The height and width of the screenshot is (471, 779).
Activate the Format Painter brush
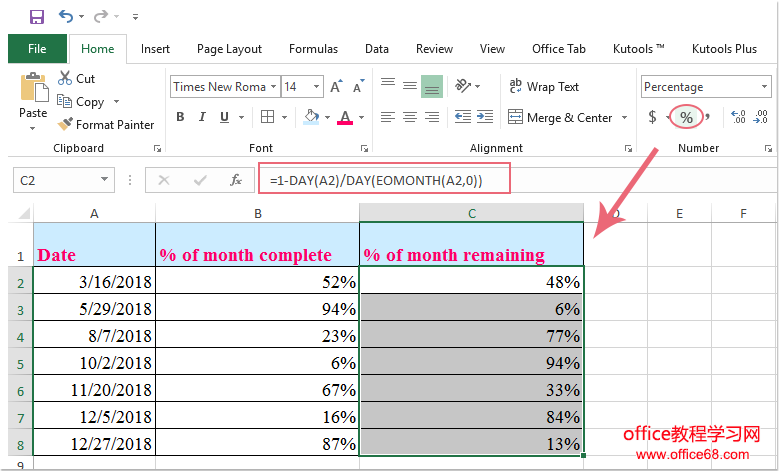pyautogui.click(x=105, y=124)
